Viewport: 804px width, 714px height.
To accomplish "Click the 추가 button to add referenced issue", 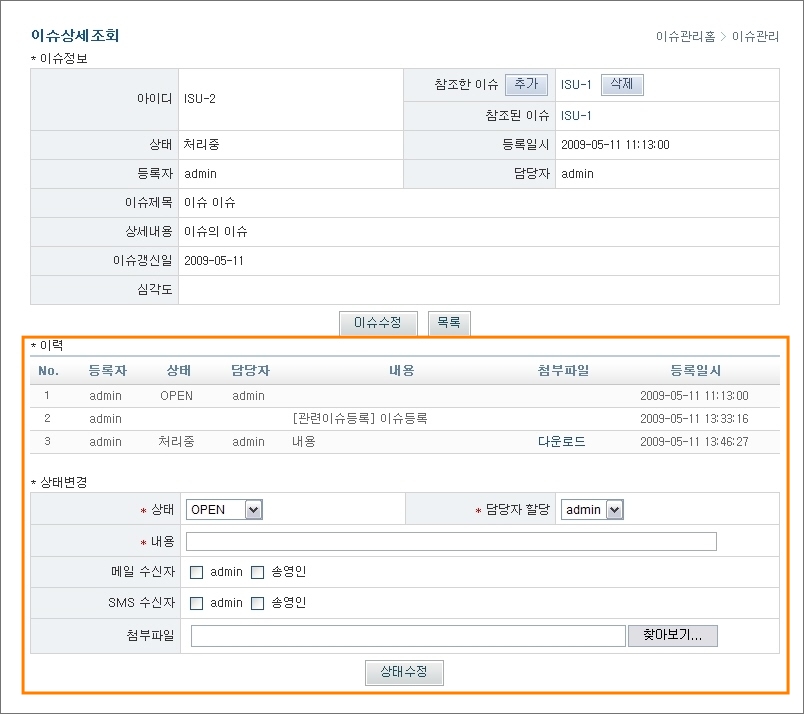I will point(525,84).
